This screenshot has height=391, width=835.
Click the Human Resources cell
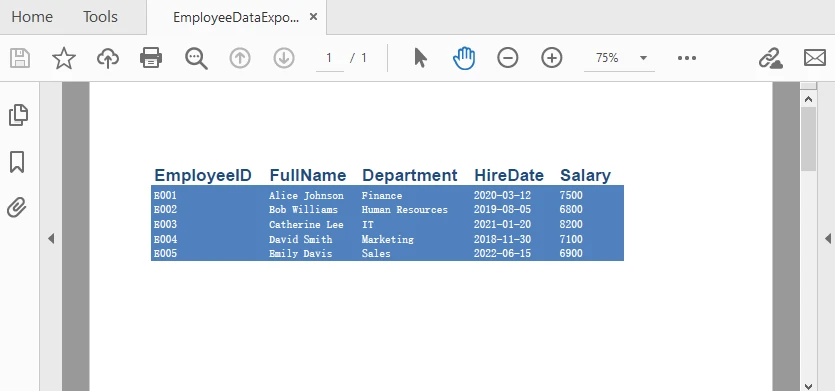pos(405,209)
